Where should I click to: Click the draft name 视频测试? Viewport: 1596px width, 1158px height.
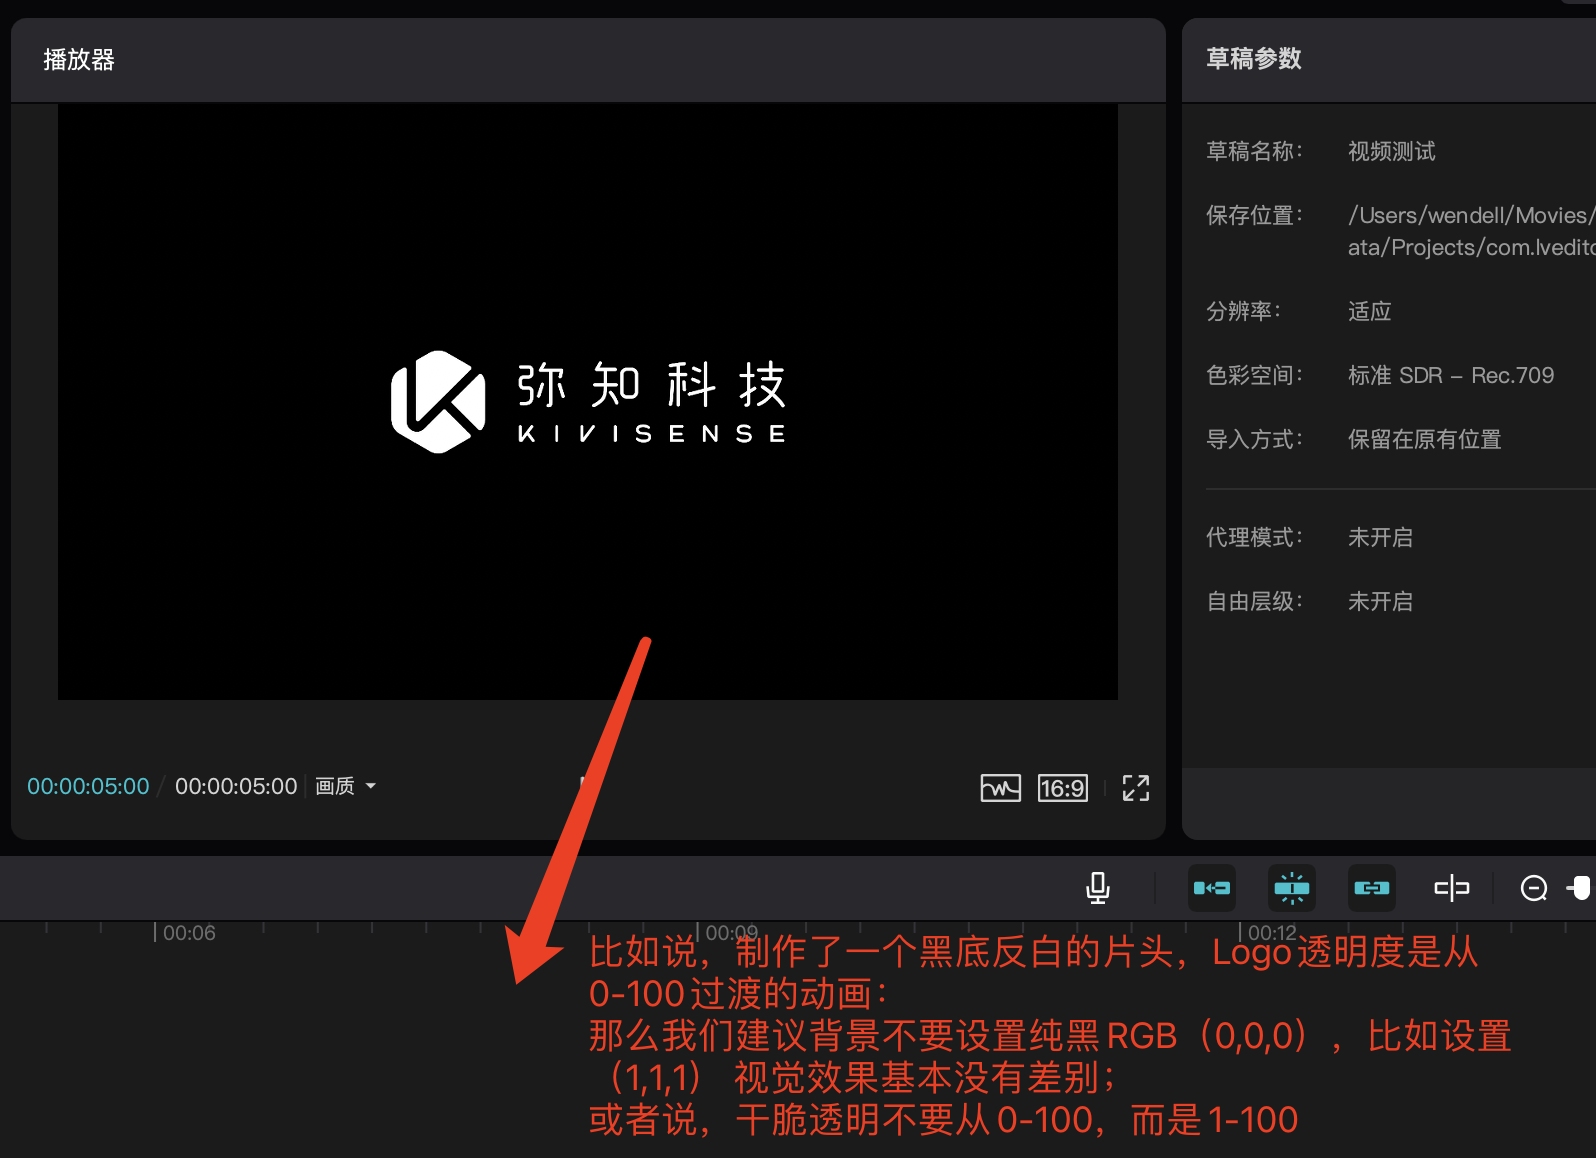pos(1391,152)
